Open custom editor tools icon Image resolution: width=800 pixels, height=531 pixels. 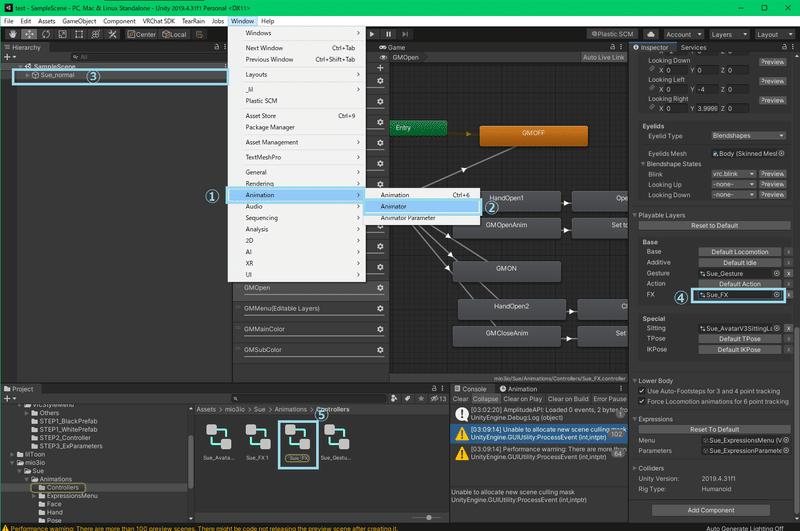tap(112, 34)
